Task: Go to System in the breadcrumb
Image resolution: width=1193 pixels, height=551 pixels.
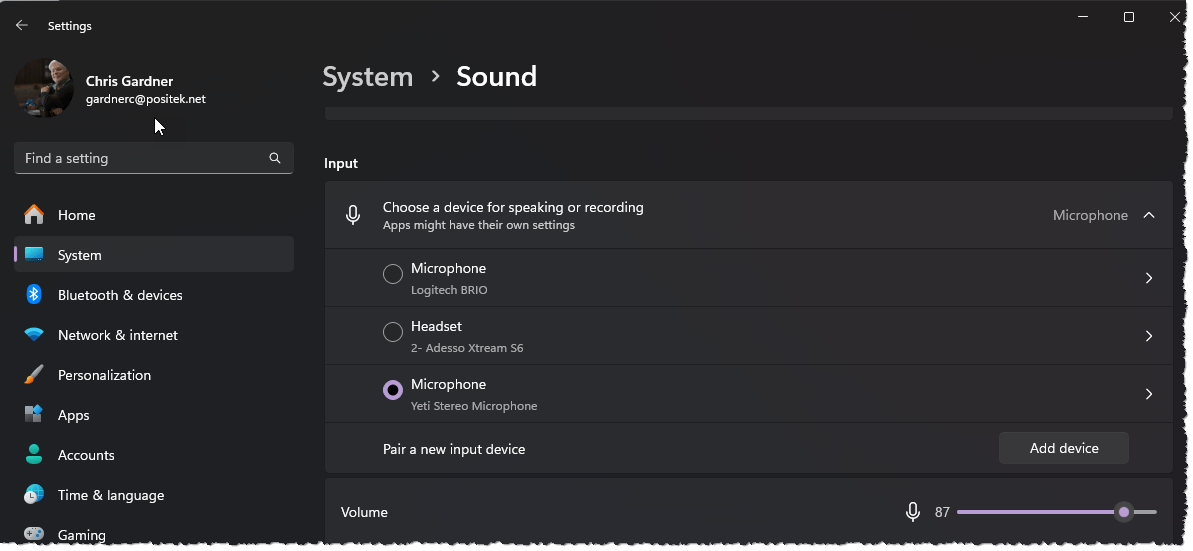Action: click(367, 77)
